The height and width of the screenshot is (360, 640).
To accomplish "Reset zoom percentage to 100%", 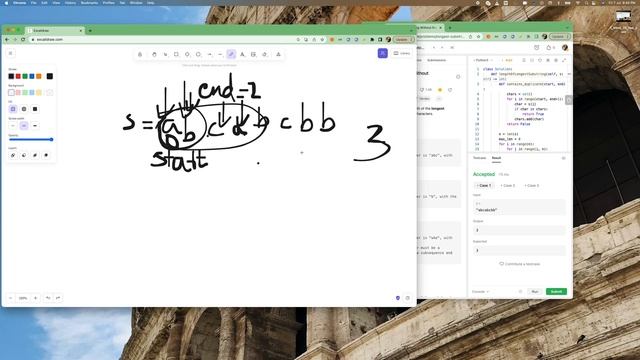I will click(23, 298).
